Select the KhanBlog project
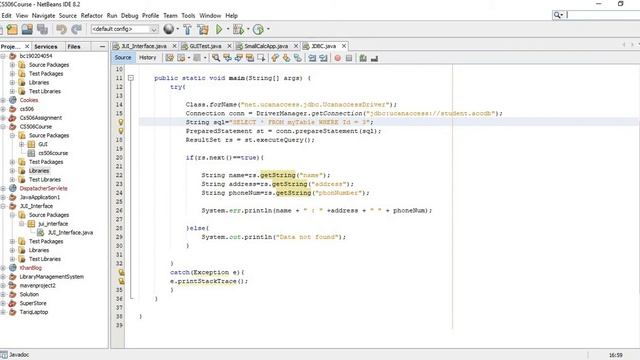Image resolution: width=640 pixels, height=360 pixels. pyautogui.click(x=31, y=268)
